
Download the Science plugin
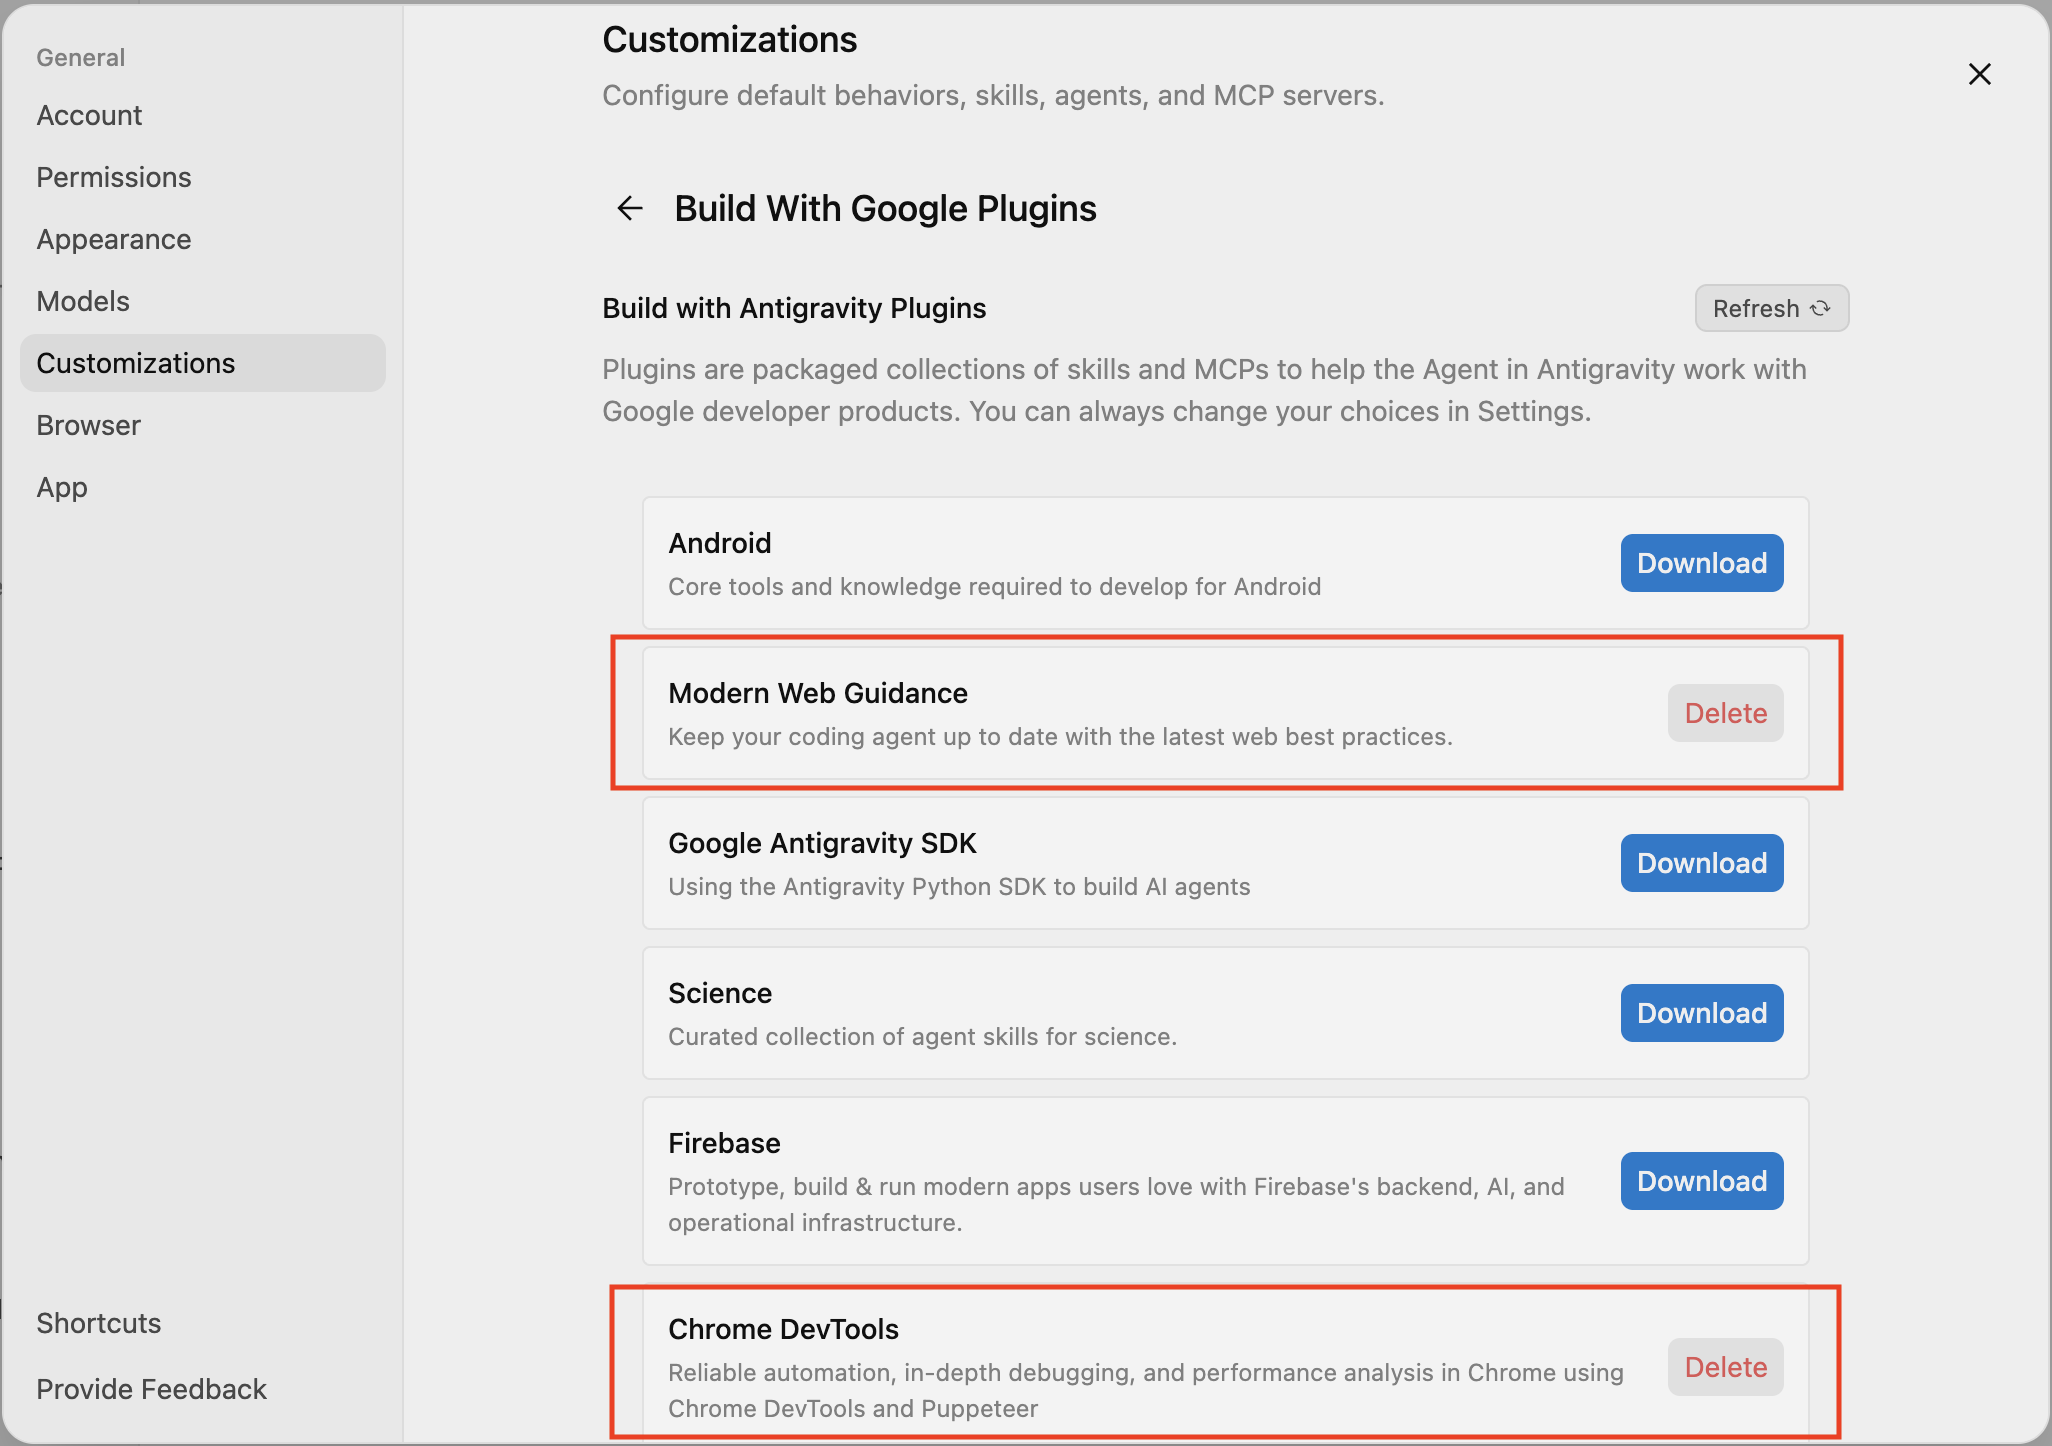pyautogui.click(x=1701, y=1013)
